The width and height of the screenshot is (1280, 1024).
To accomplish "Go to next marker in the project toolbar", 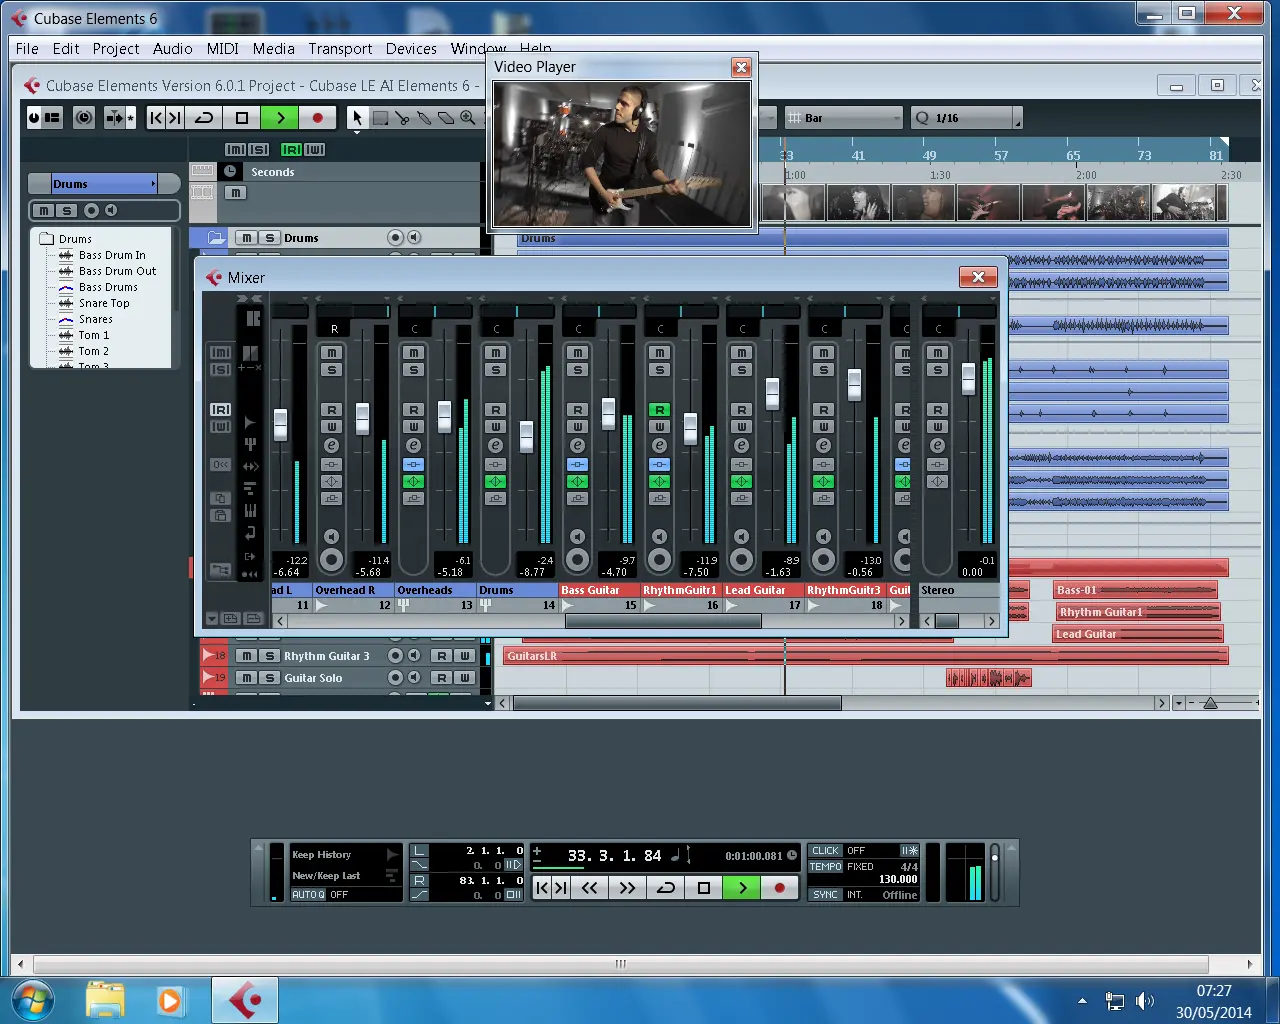I will tap(175, 118).
